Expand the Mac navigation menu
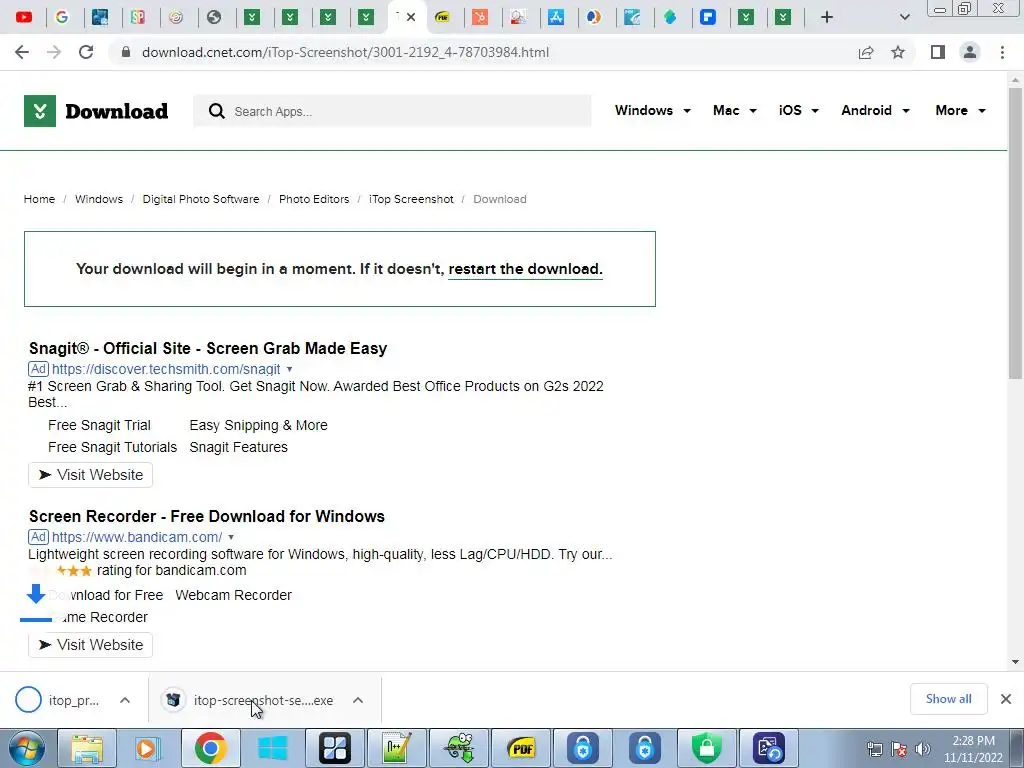Image resolution: width=1024 pixels, height=768 pixels. pos(735,110)
